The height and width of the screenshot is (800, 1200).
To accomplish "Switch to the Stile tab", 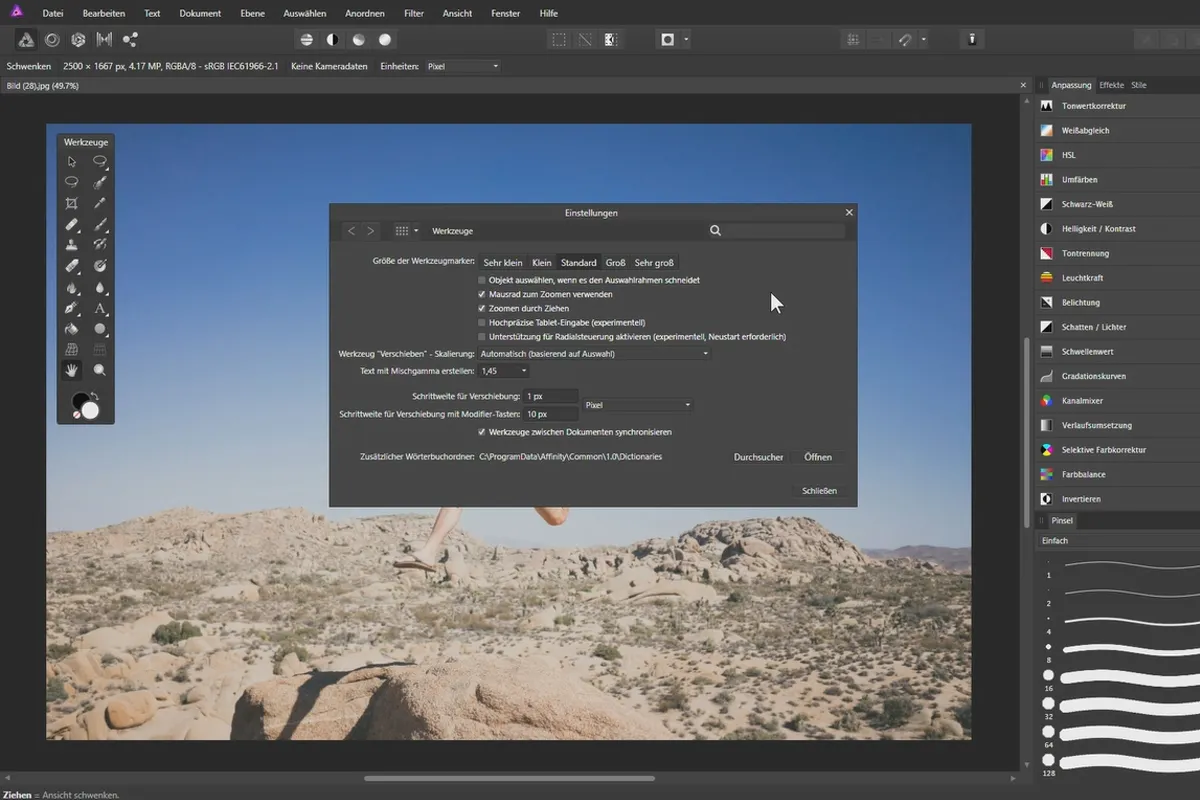I will [x=1139, y=85].
